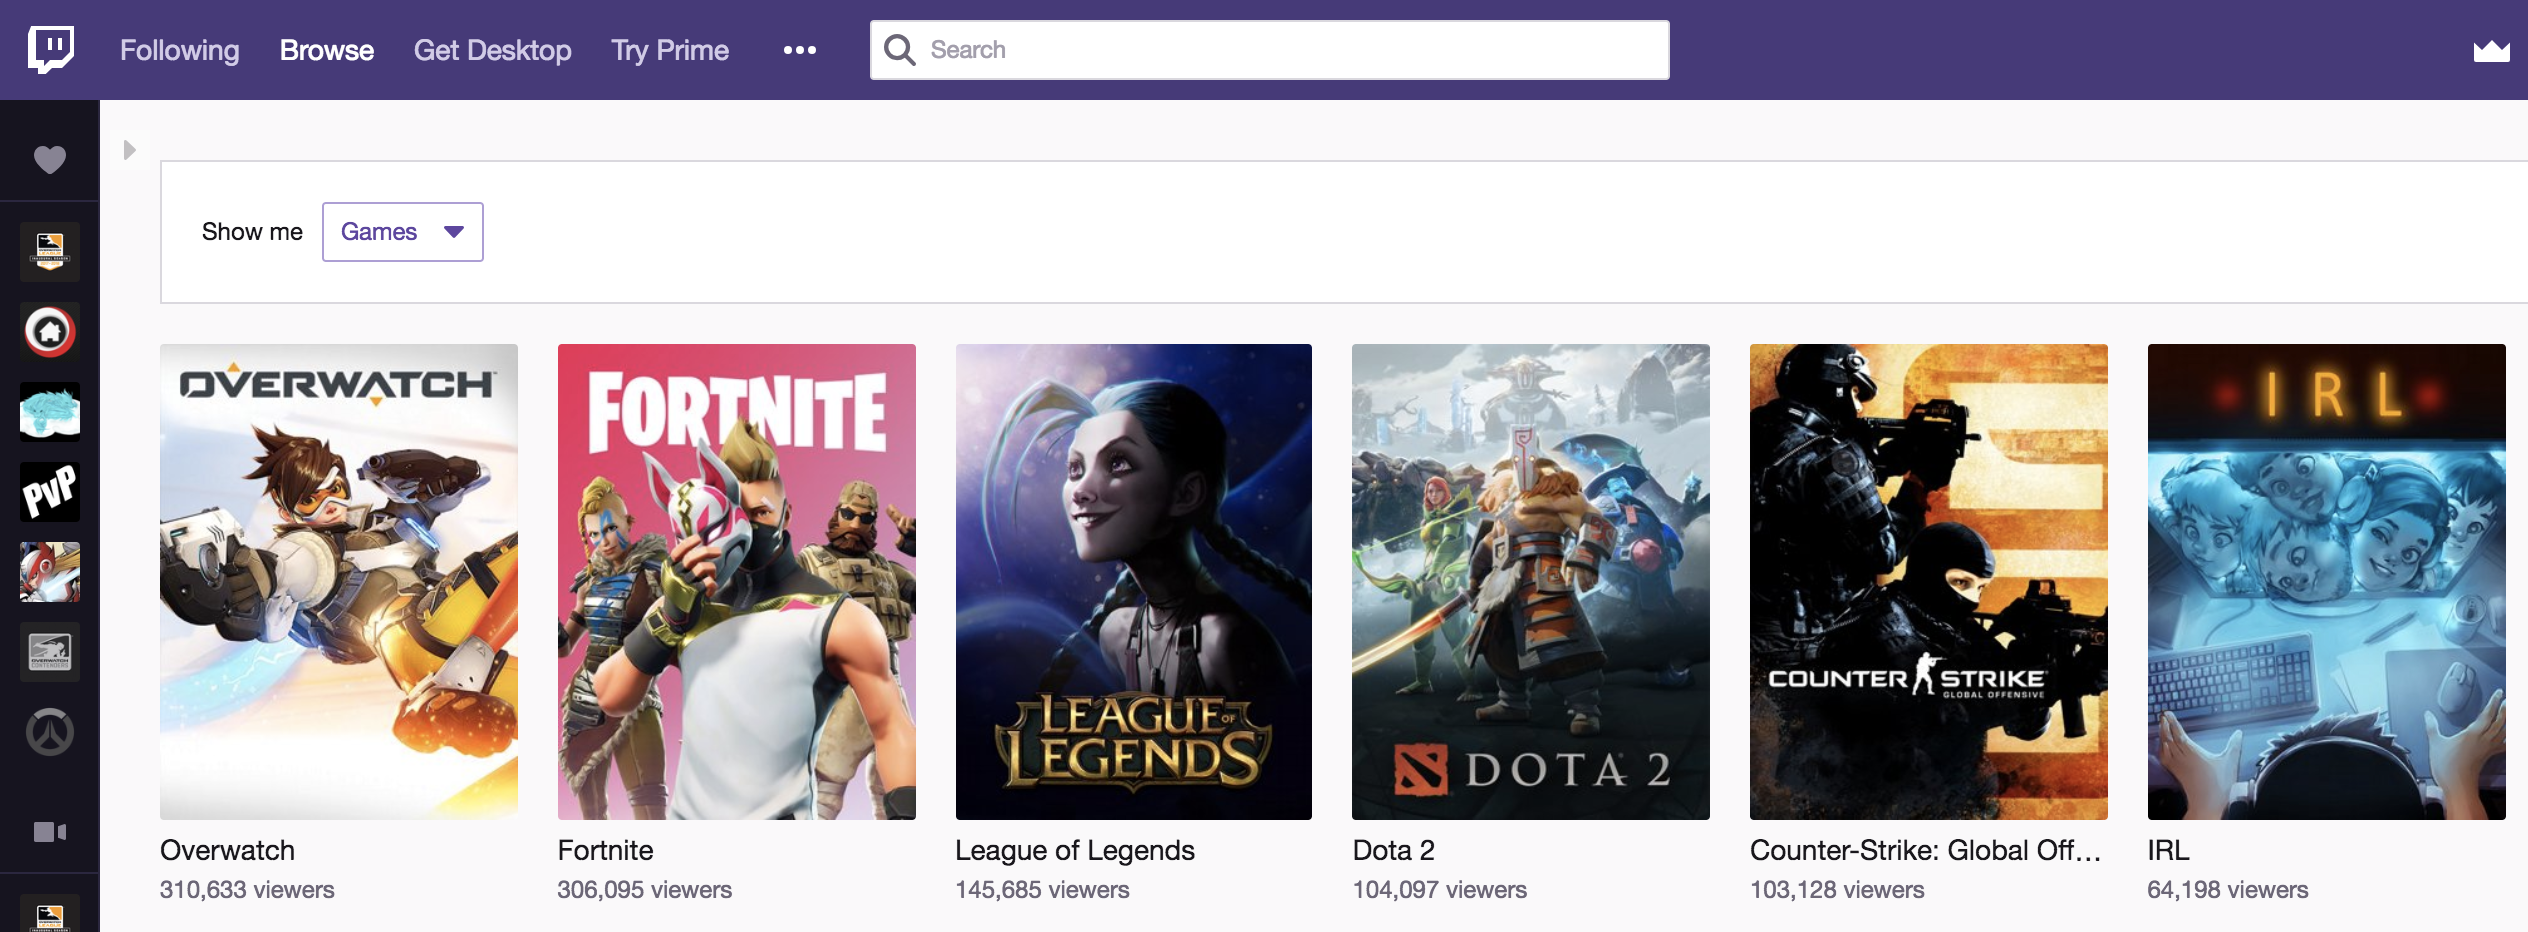Screen dimensions: 2528x932
Task: Click the video camera icon in sidebar
Action: 50,832
